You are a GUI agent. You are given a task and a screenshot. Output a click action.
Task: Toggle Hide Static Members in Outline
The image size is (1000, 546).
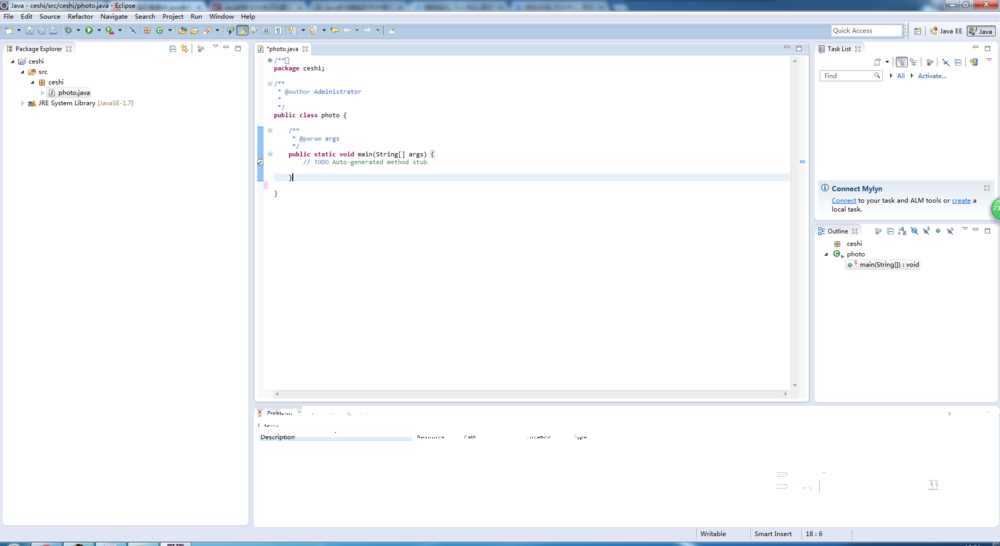(927, 231)
